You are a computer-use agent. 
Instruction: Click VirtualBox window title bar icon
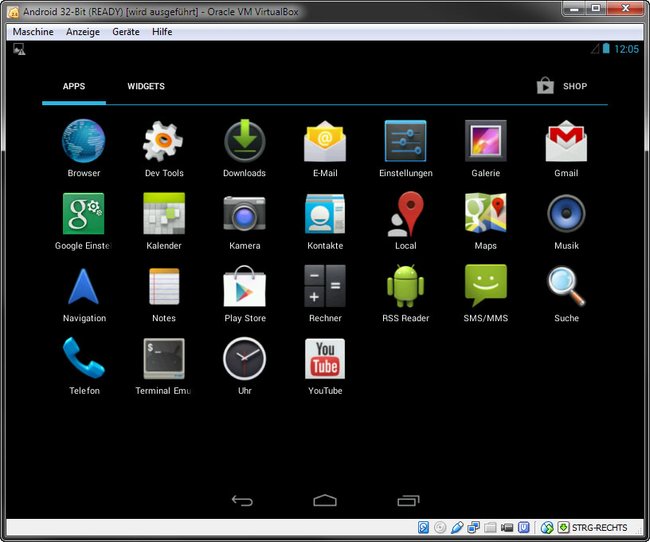click(14, 12)
